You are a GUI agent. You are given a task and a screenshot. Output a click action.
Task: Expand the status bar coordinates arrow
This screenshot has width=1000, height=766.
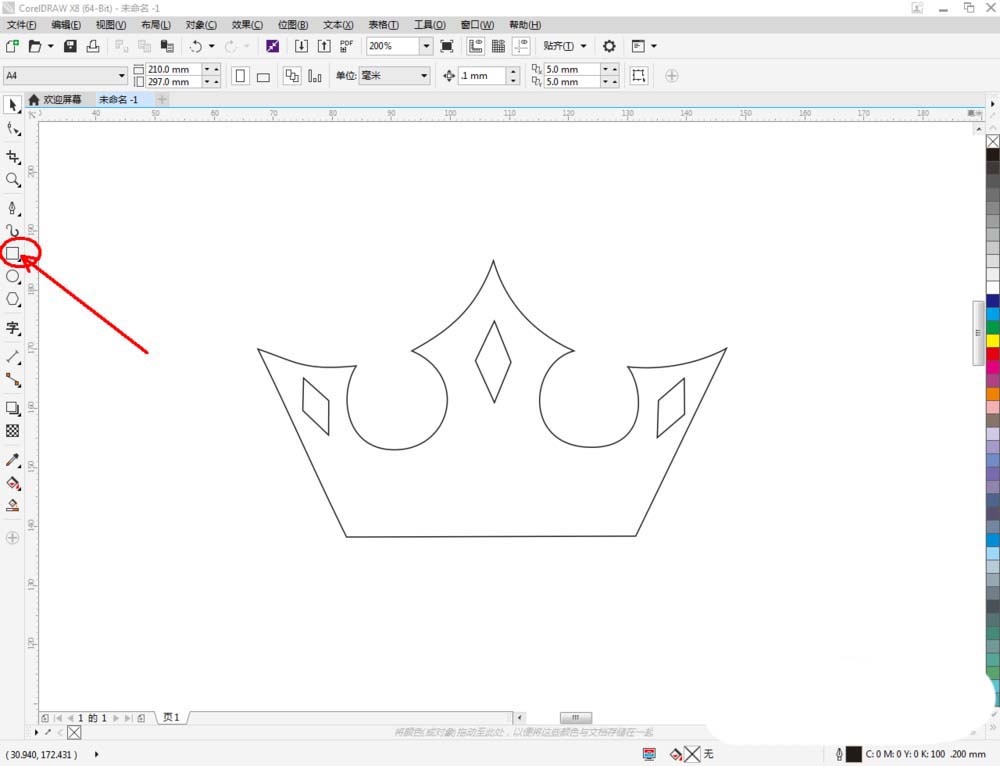pyautogui.click(x=96, y=755)
